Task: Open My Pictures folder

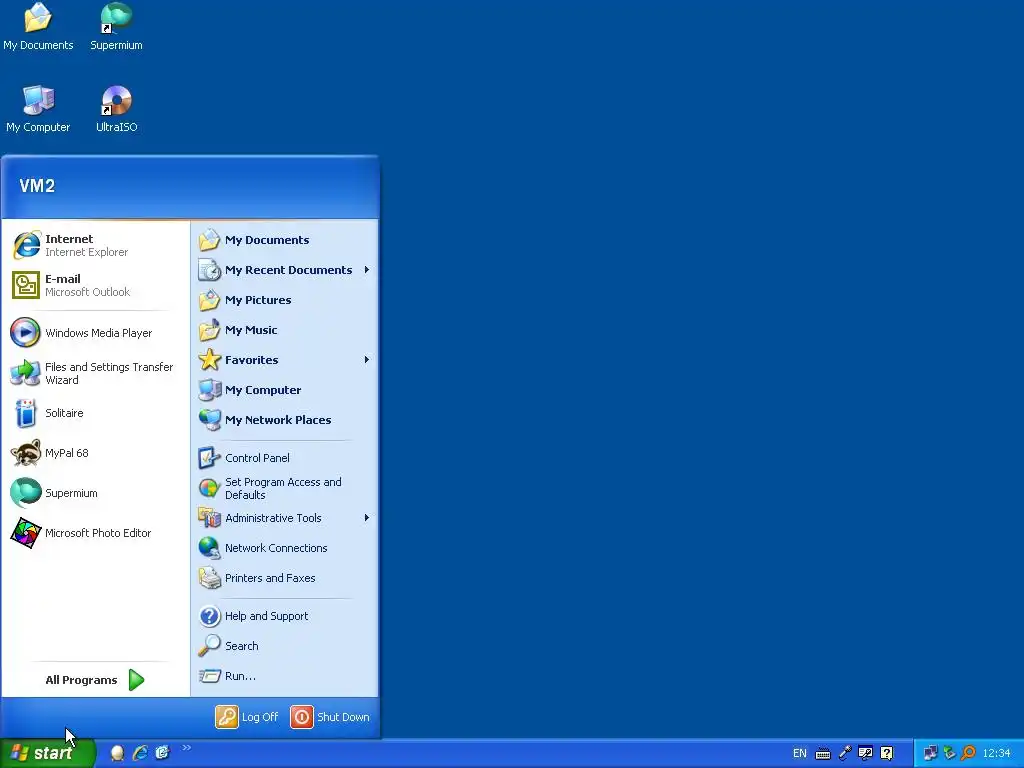Action: (285, 300)
